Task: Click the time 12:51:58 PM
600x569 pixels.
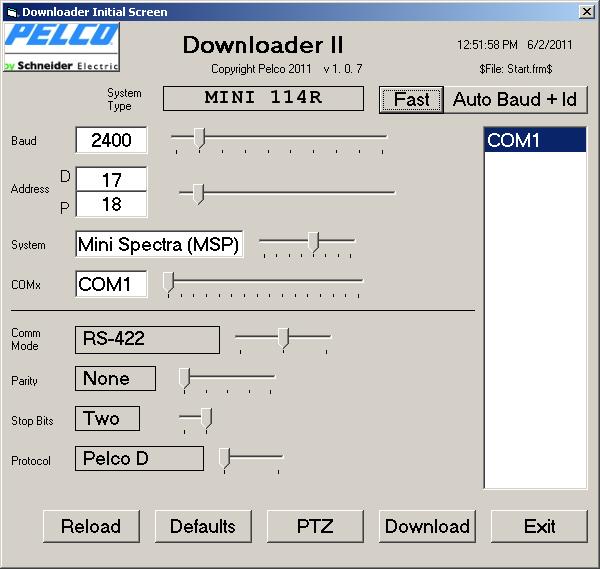Action: point(487,45)
